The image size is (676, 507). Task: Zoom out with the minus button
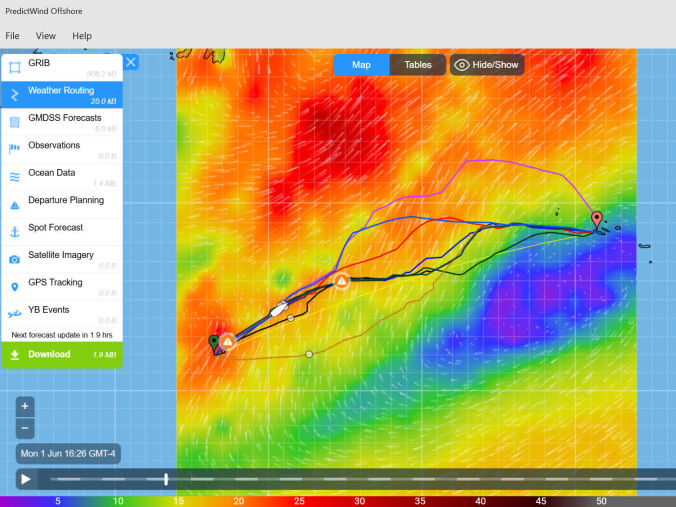pos(25,428)
